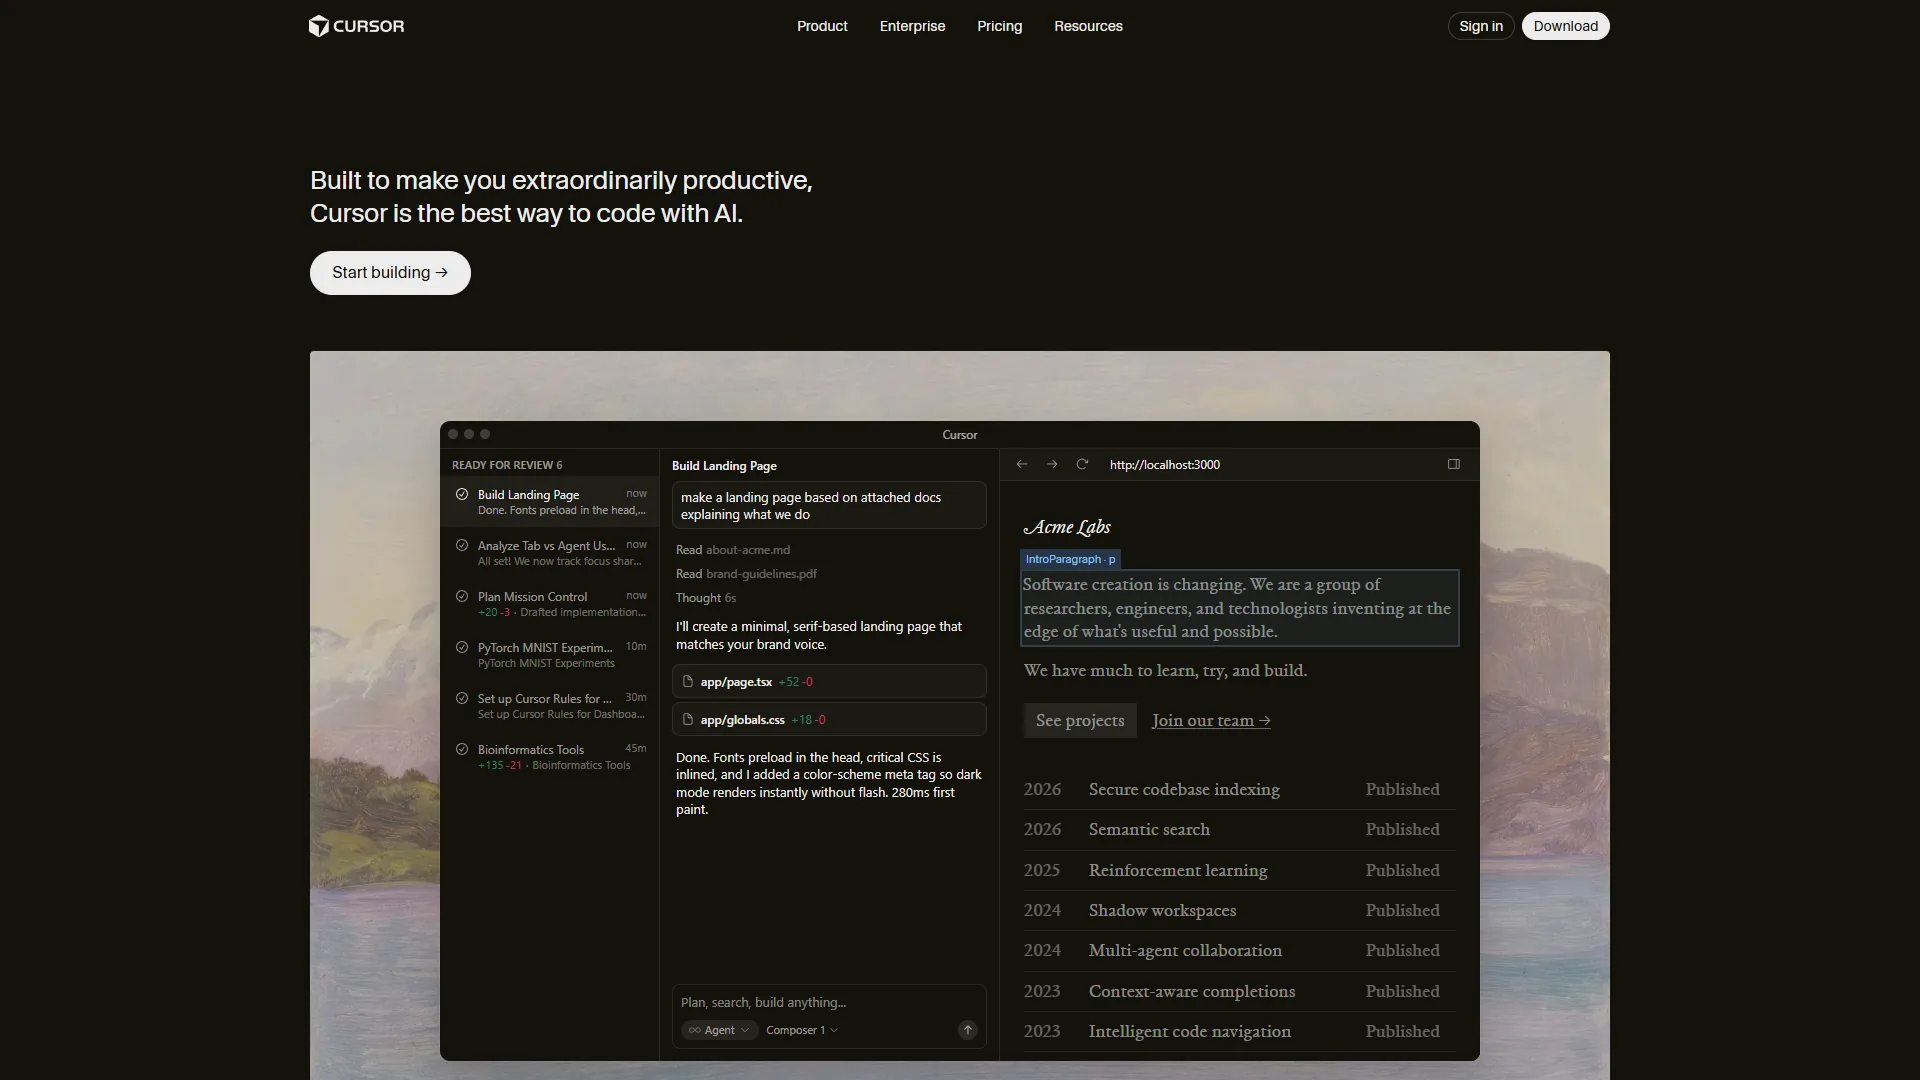This screenshot has height=1080, width=1920.
Task: Click the browser back arrow in preview
Action: (1022, 464)
